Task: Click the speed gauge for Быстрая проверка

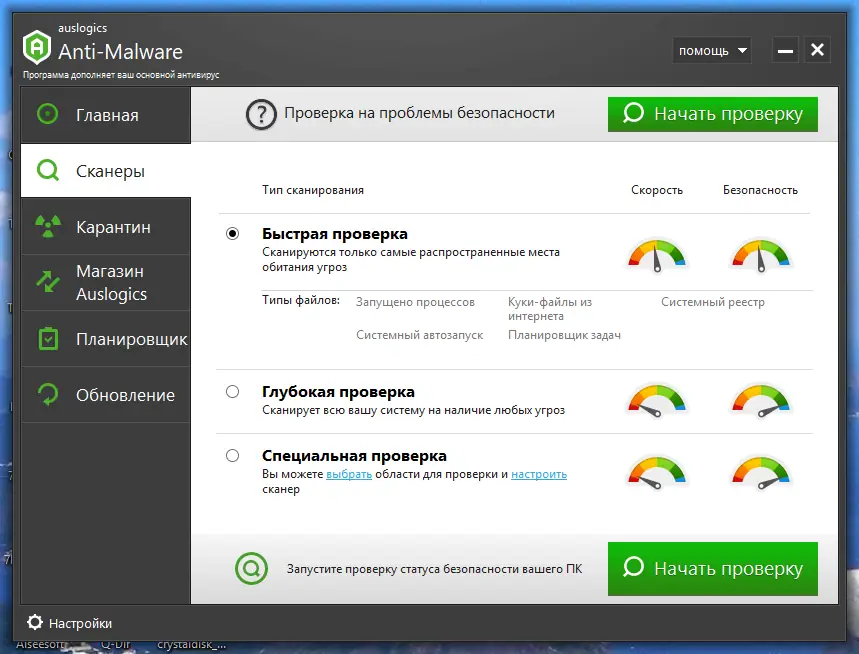Action: (657, 254)
